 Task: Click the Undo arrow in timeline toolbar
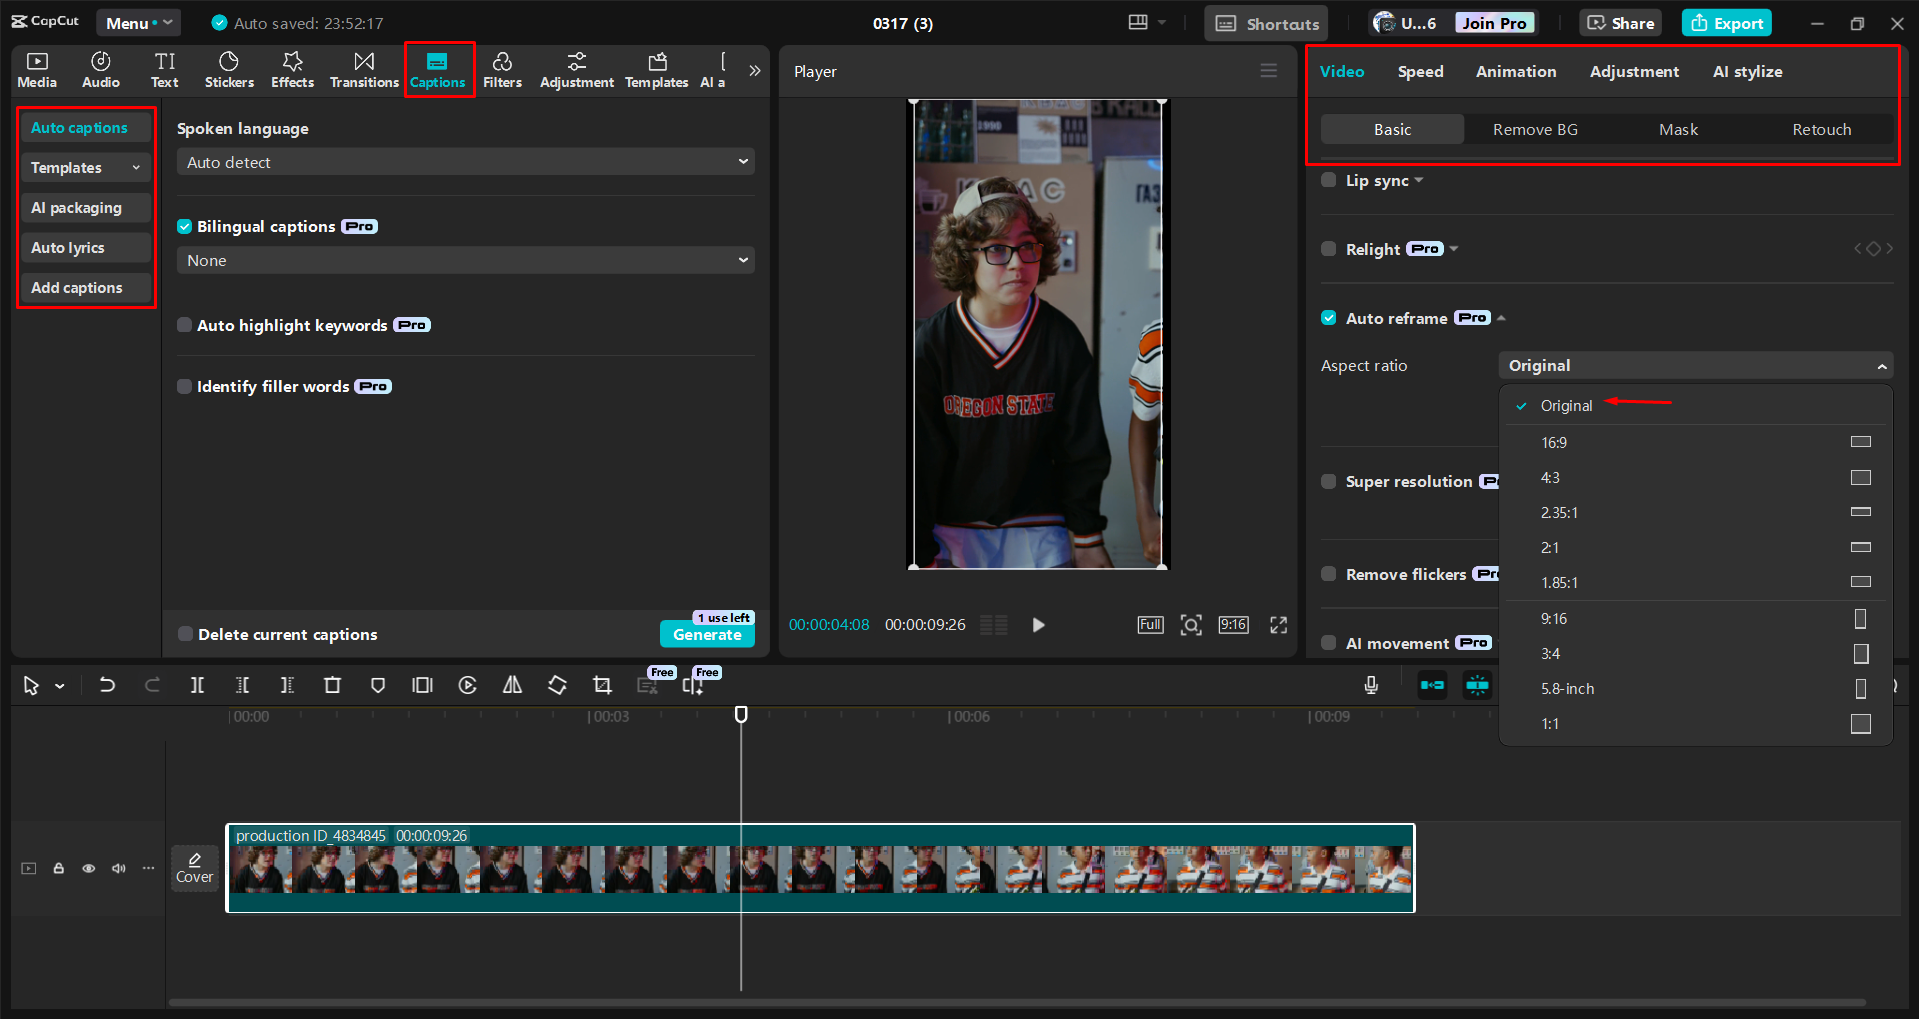pos(107,685)
